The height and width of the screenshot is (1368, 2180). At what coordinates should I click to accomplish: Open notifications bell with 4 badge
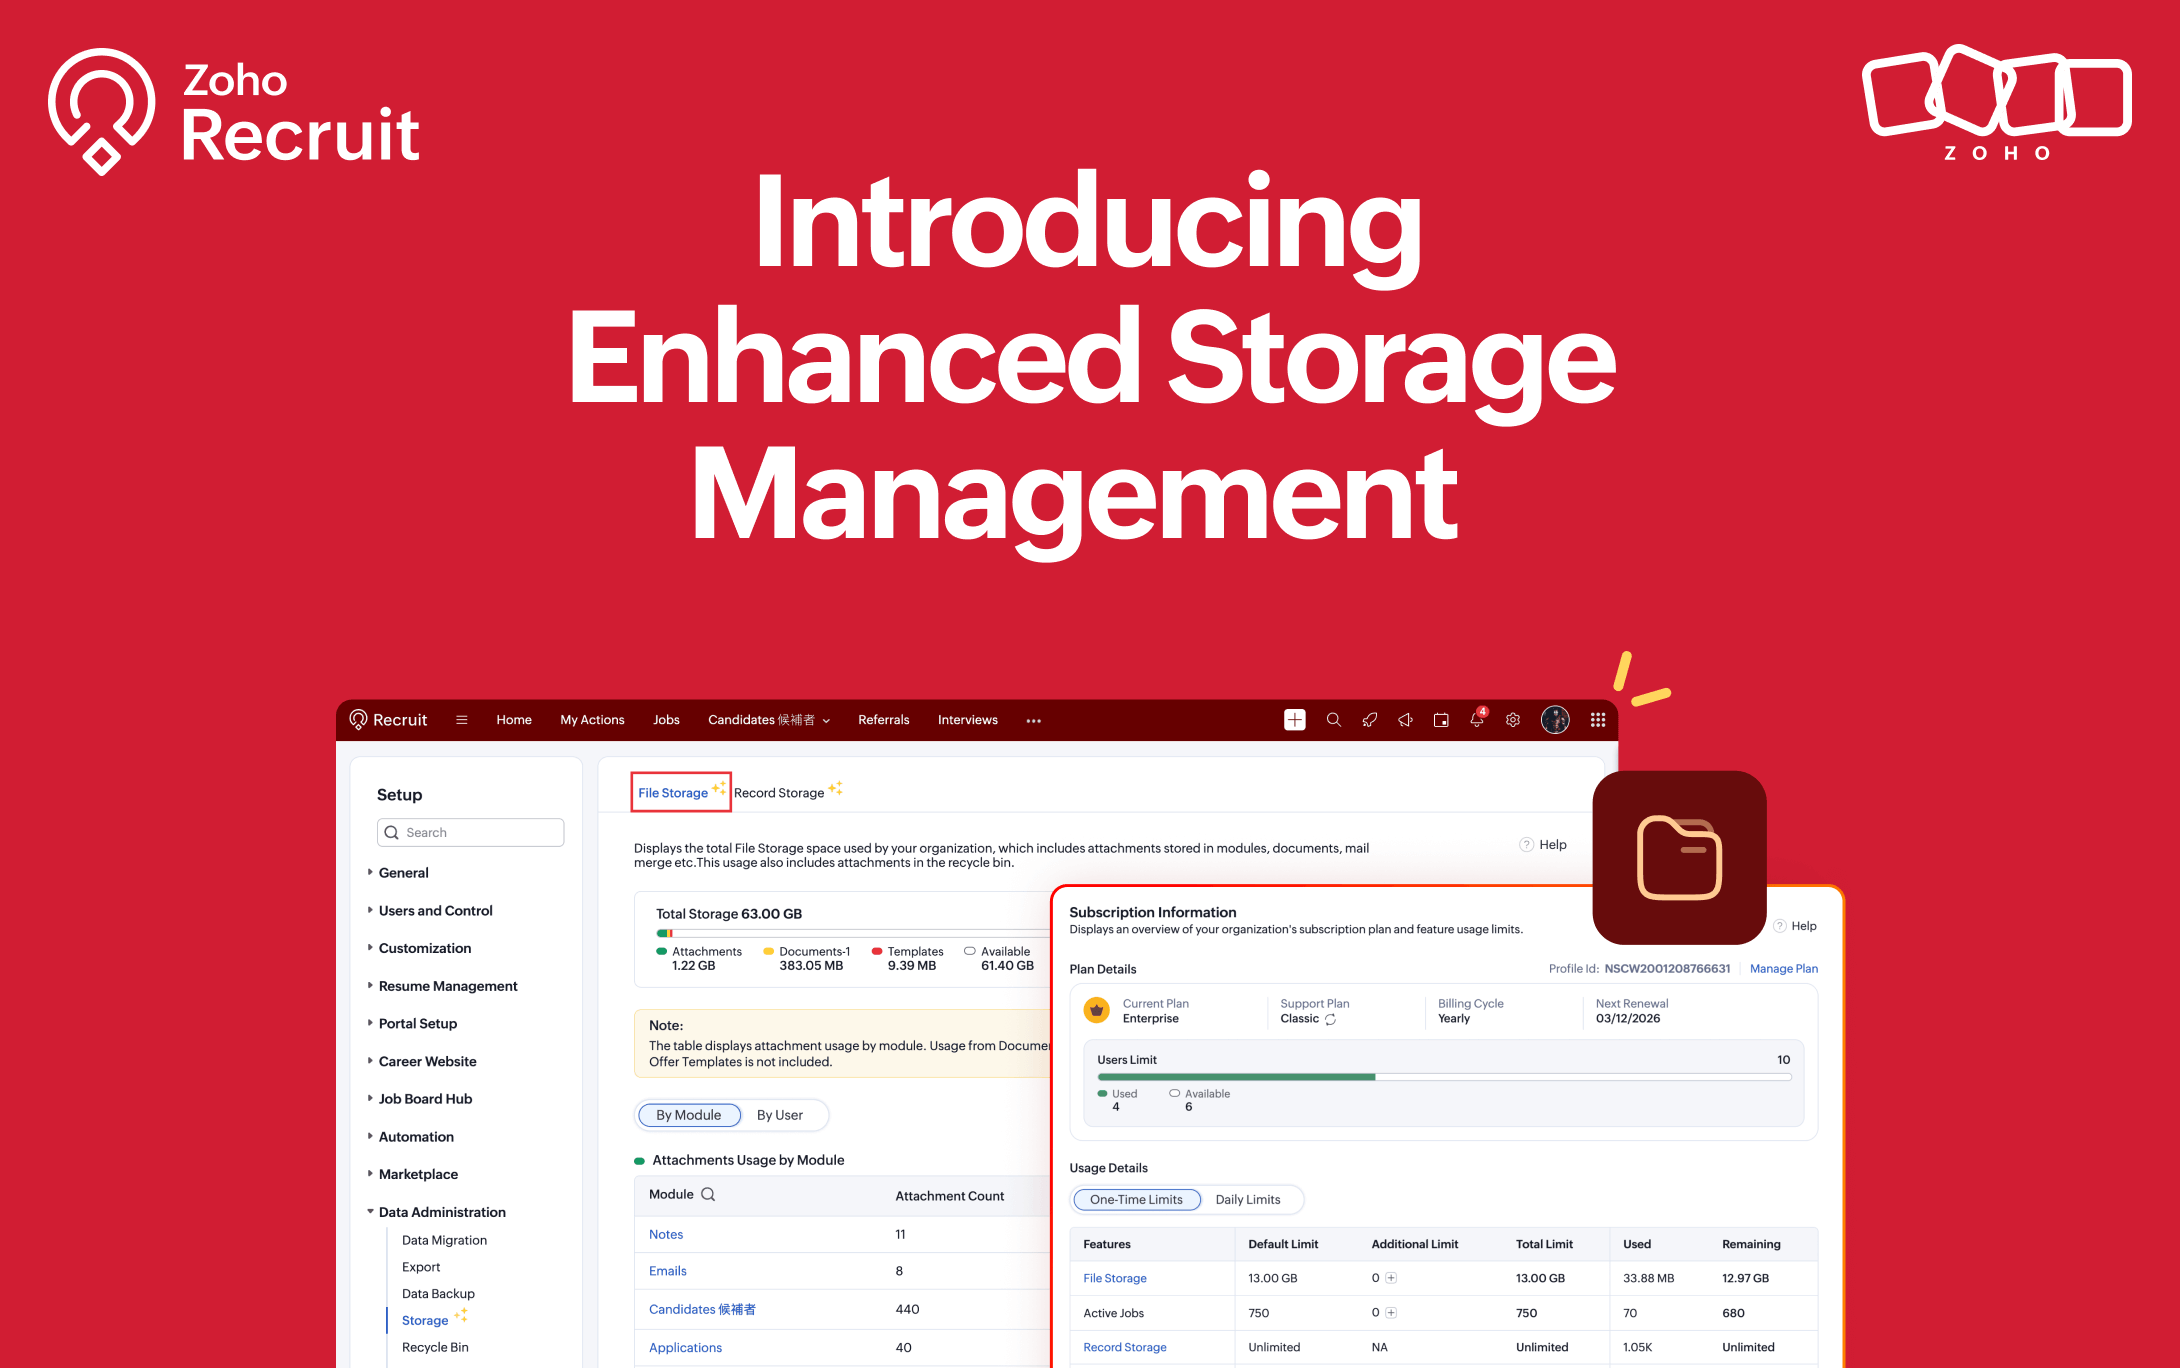tap(1477, 720)
